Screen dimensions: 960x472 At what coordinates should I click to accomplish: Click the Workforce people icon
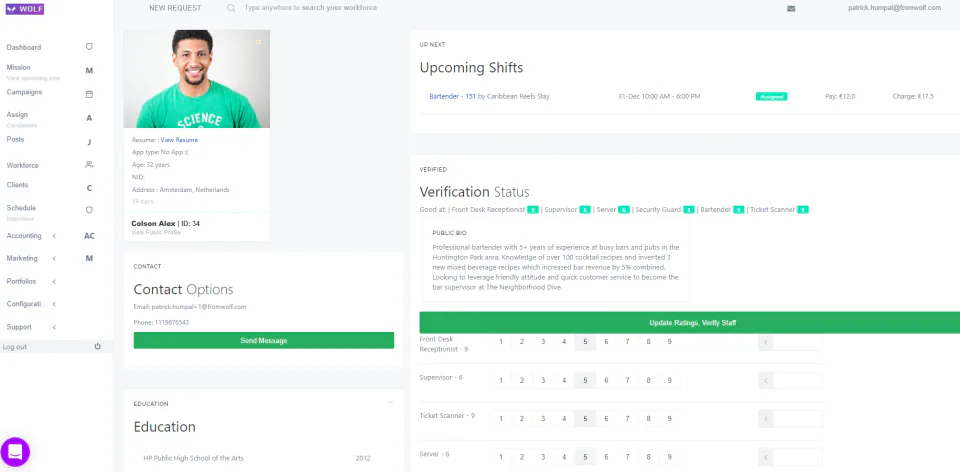(x=89, y=164)
